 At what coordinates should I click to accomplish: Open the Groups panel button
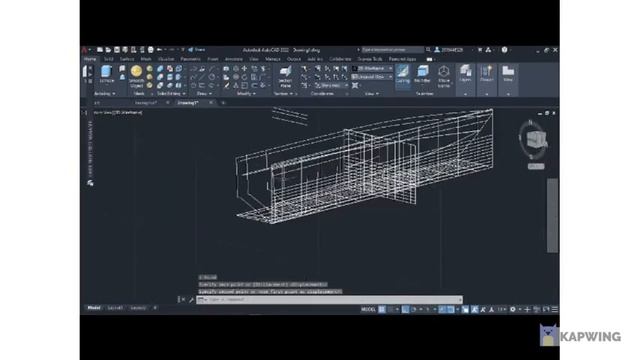(x=487, y=80)
